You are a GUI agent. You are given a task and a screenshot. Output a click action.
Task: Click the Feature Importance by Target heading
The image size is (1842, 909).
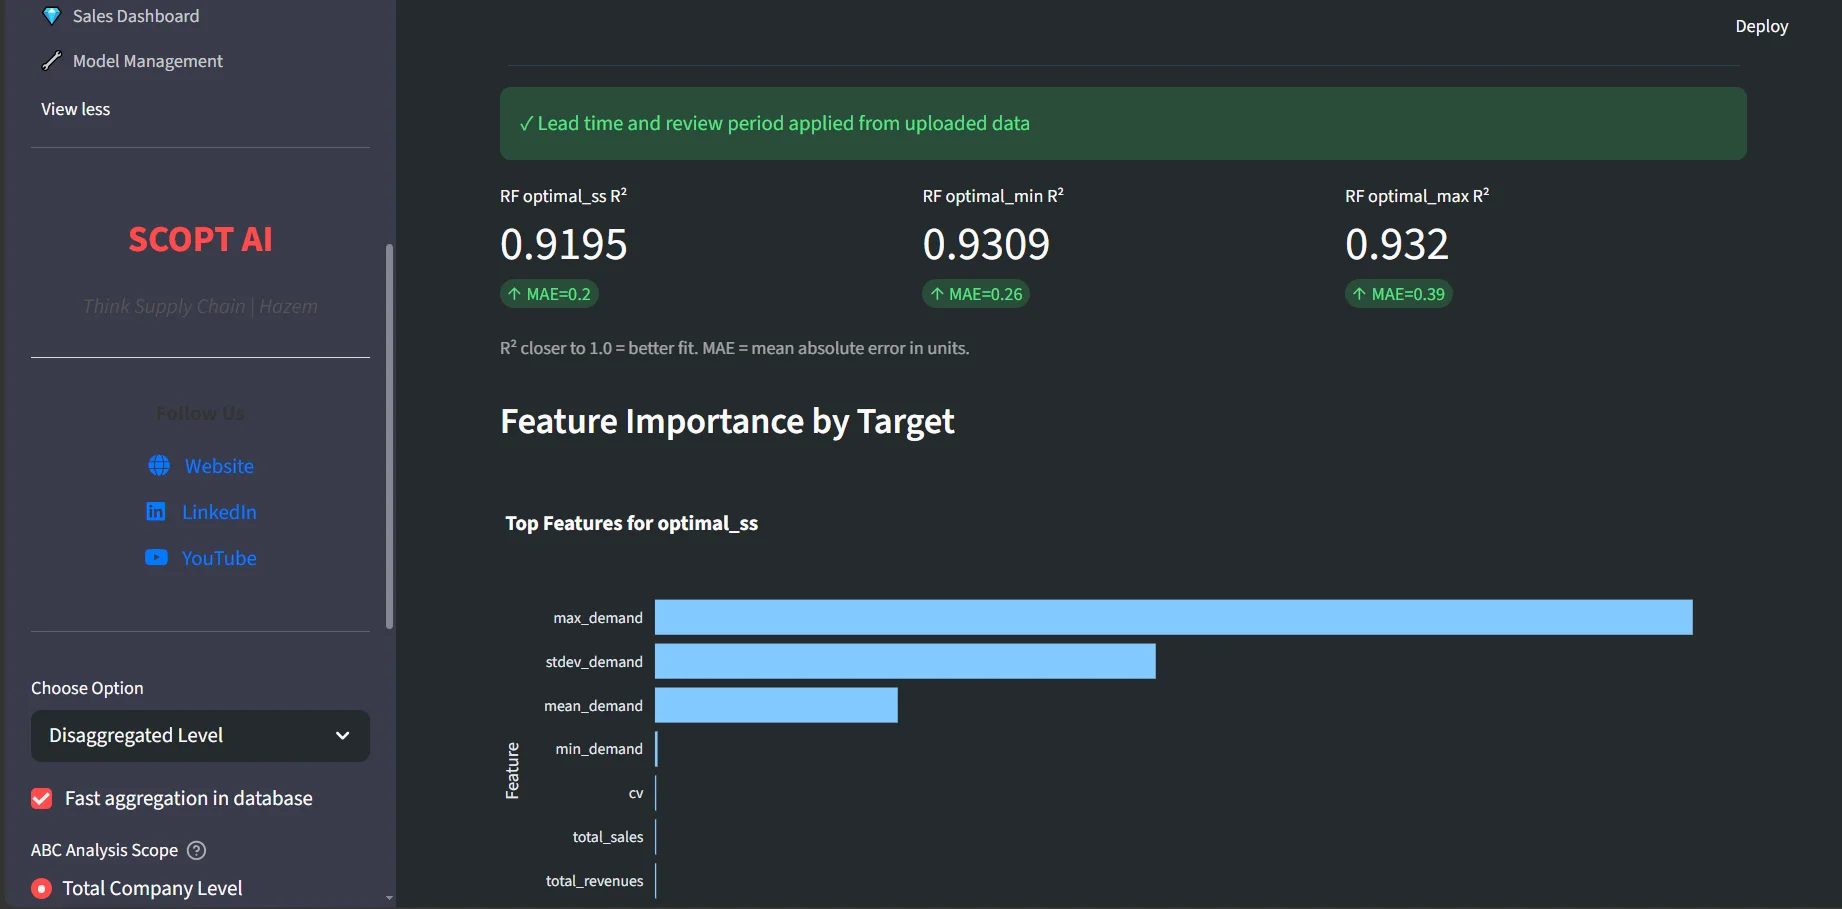(x=727, y=421)
